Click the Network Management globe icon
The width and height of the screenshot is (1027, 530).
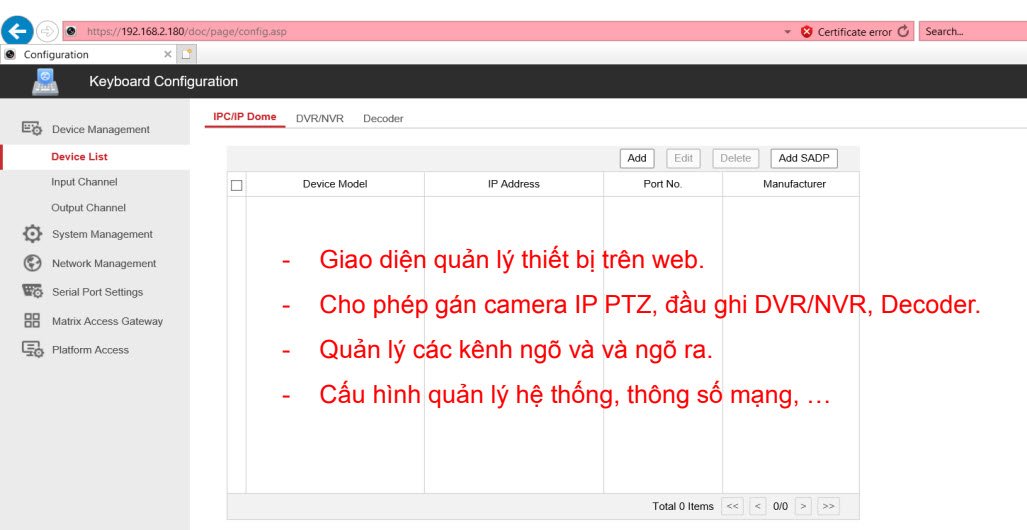tap(32, 263)
